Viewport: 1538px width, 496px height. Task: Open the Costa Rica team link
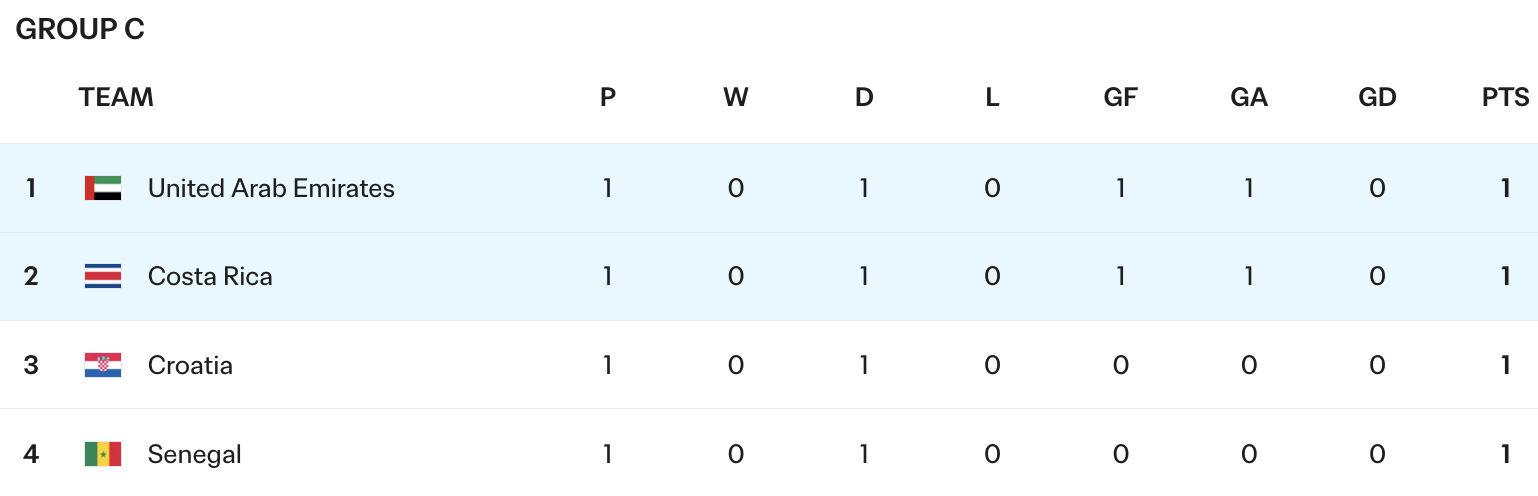(210, 276)
